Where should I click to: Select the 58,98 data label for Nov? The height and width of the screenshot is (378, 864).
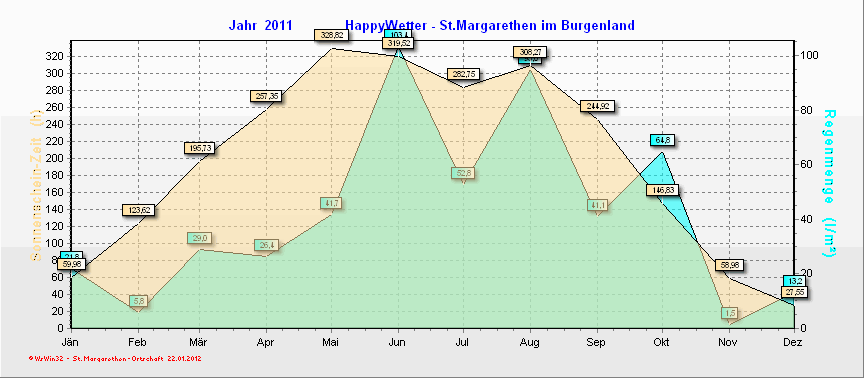click(730, 265)
